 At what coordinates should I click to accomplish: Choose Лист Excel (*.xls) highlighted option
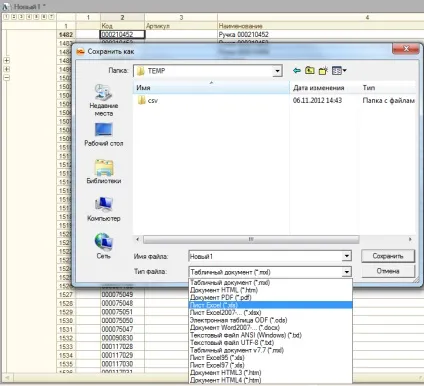pos(270,305)
